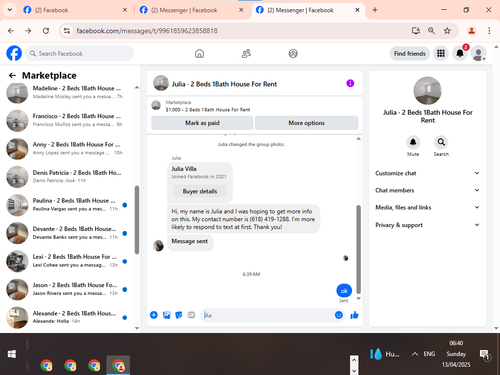Expand Customize chat section
This screenshot has width=500, height=375.
pos(427,173)
